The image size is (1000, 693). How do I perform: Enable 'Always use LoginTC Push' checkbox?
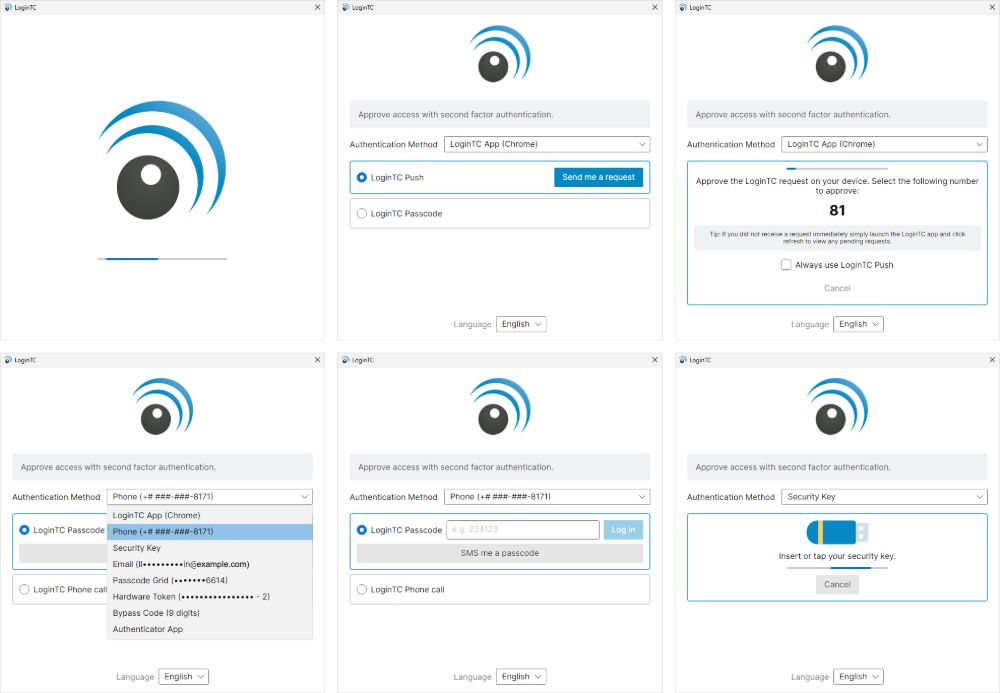[786, 265]
